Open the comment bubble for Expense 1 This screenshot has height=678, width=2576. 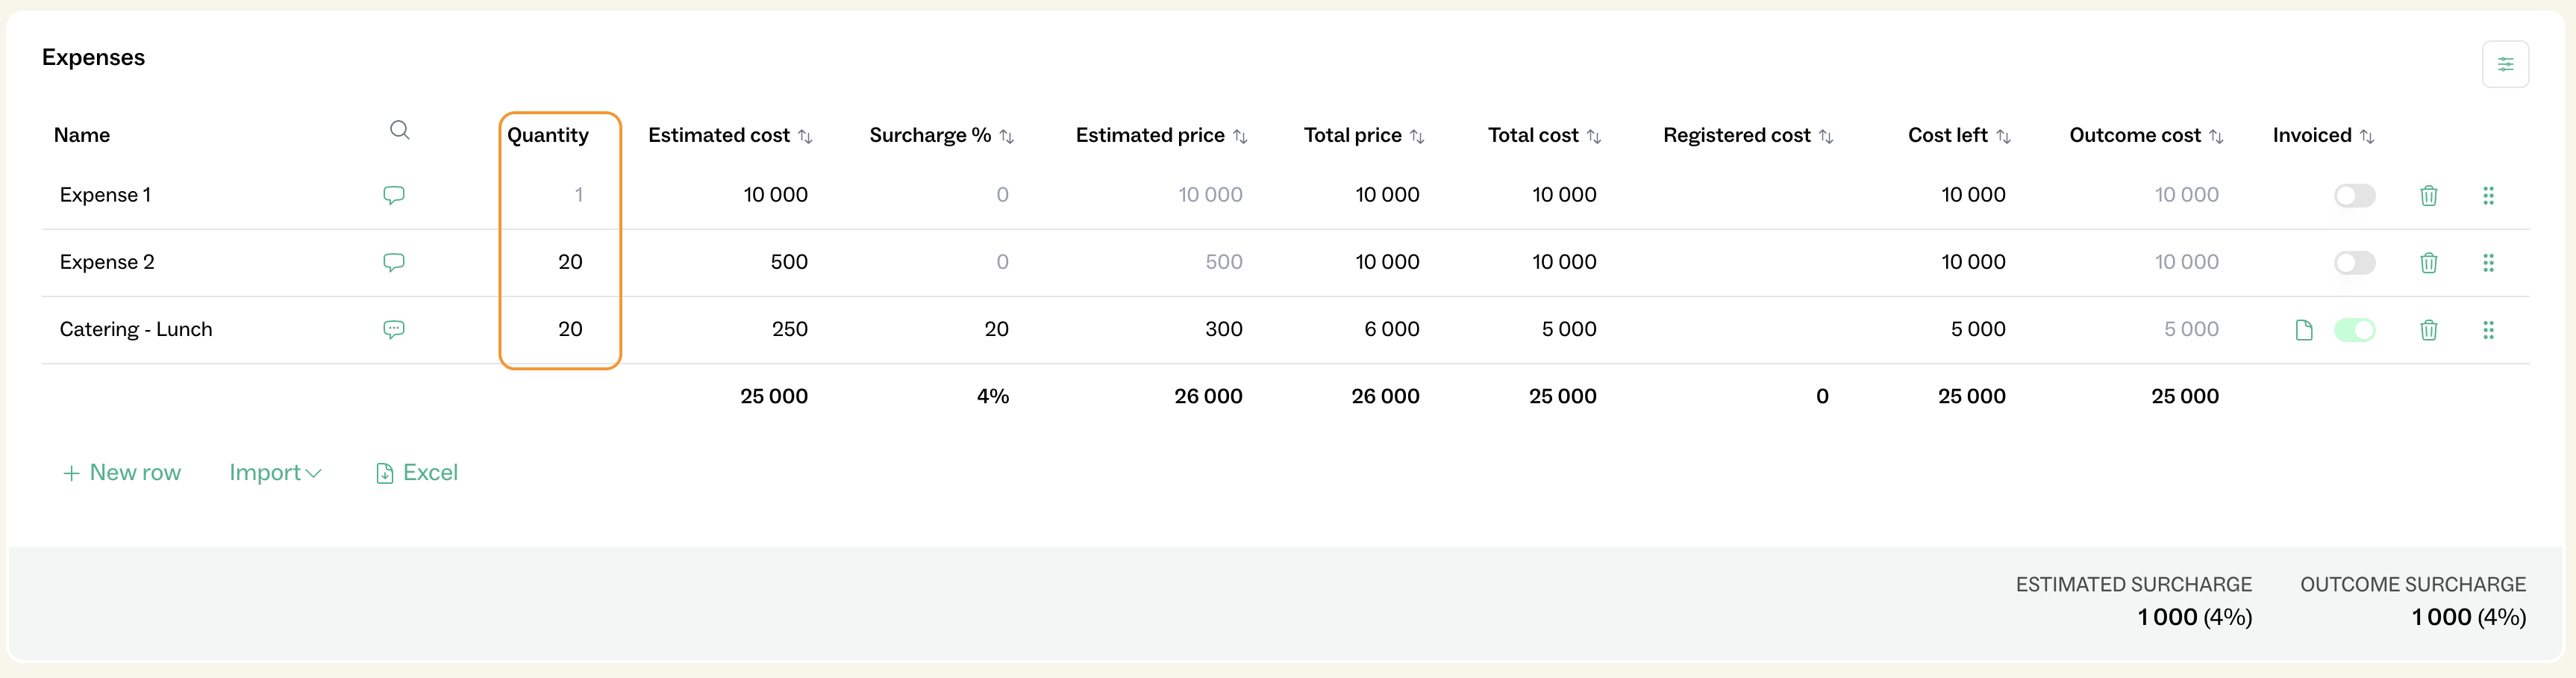point(393,195)
